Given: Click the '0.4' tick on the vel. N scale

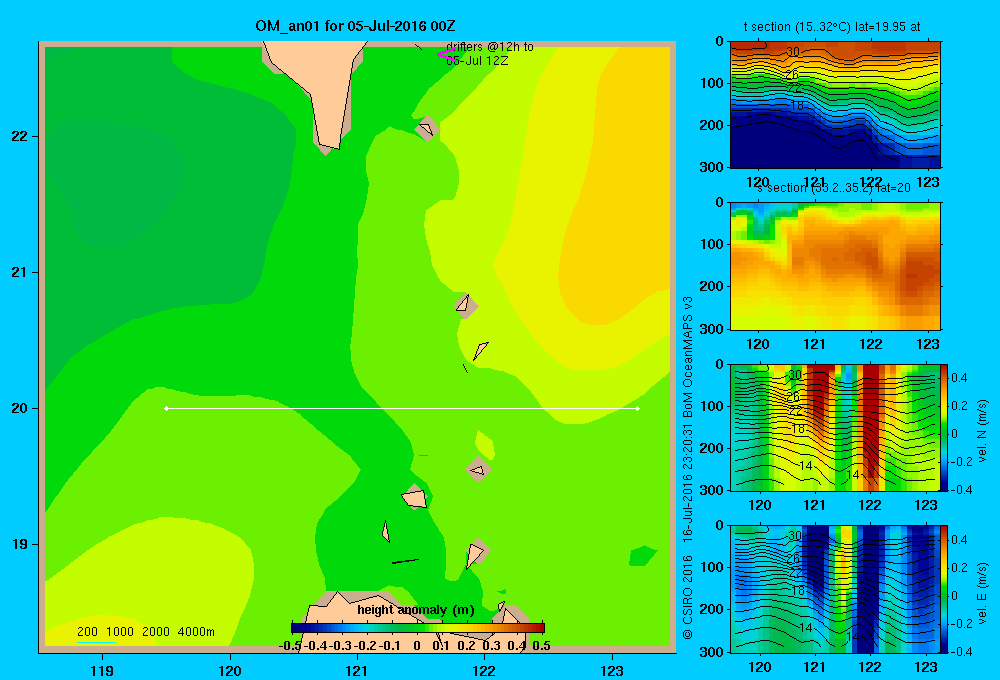Looking at the screenshot, I should [x=959, y=378].
